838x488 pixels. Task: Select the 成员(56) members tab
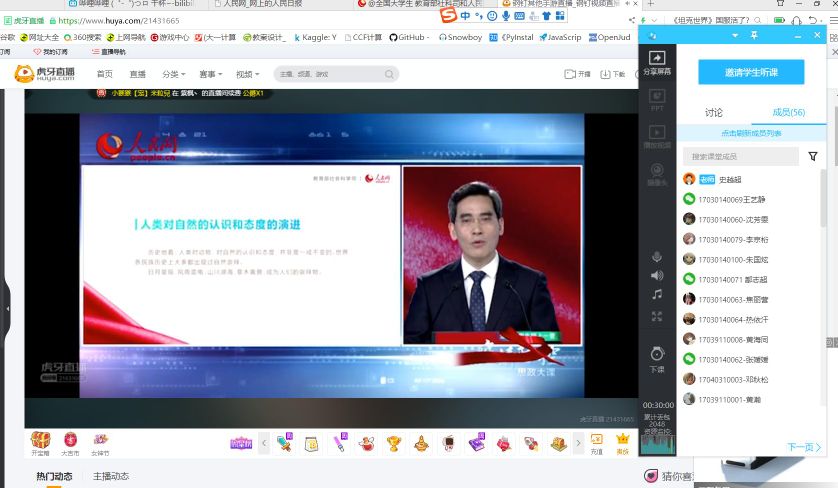pos(789,113)
